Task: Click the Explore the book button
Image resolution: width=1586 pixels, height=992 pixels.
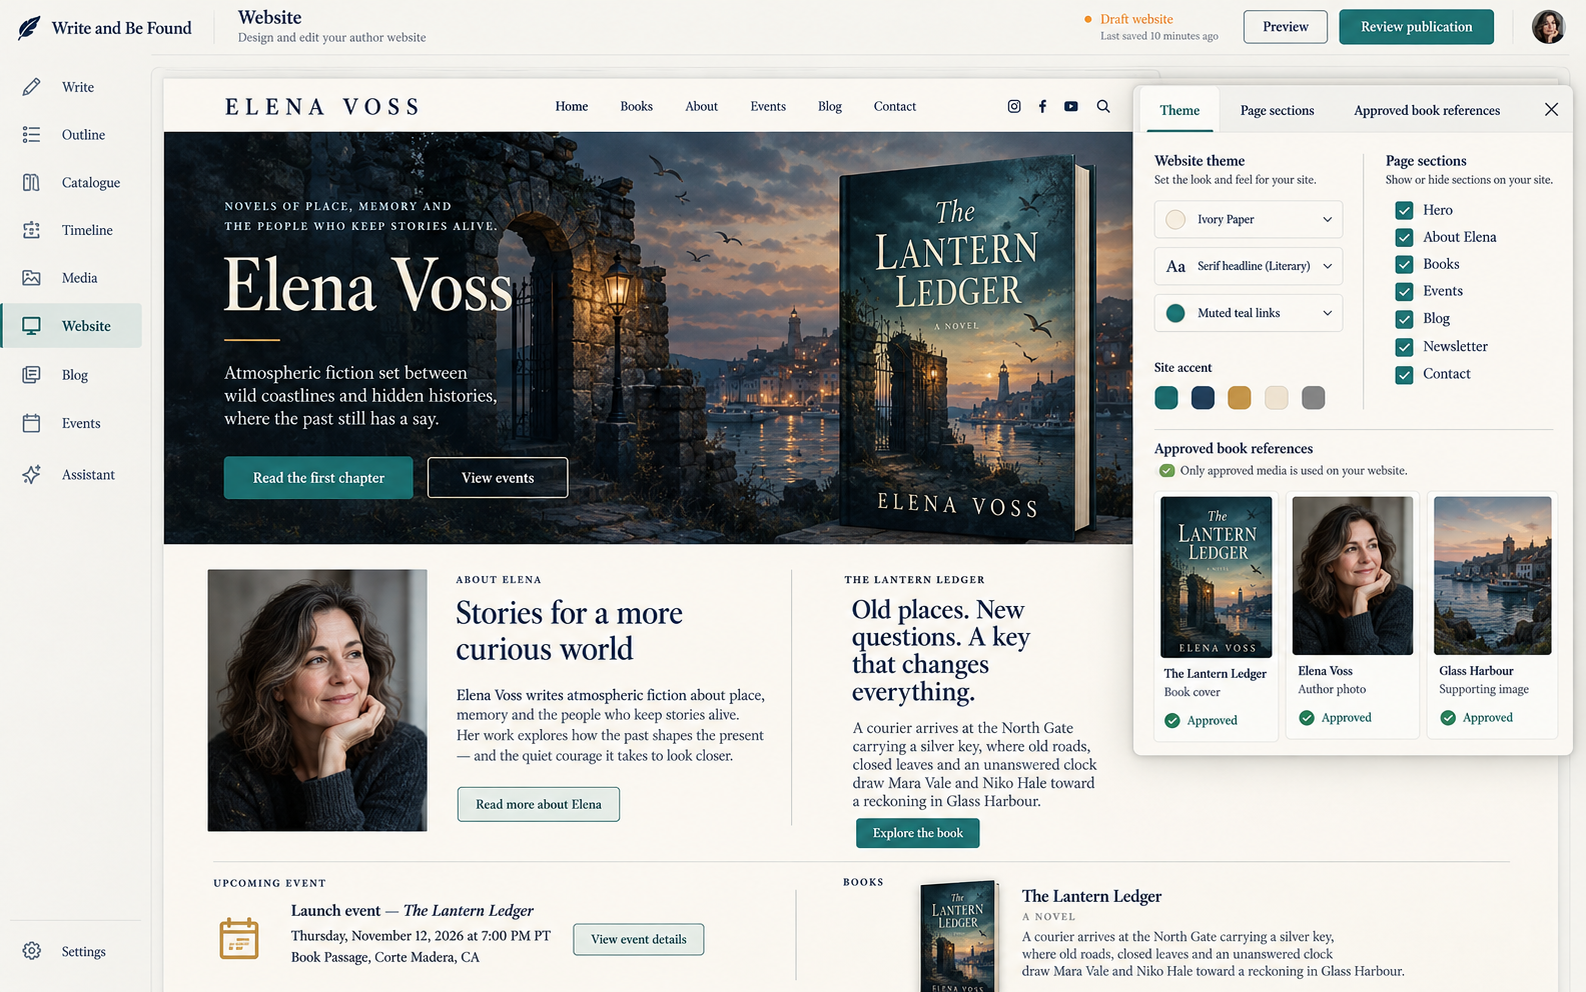Action: click(917, 833)
